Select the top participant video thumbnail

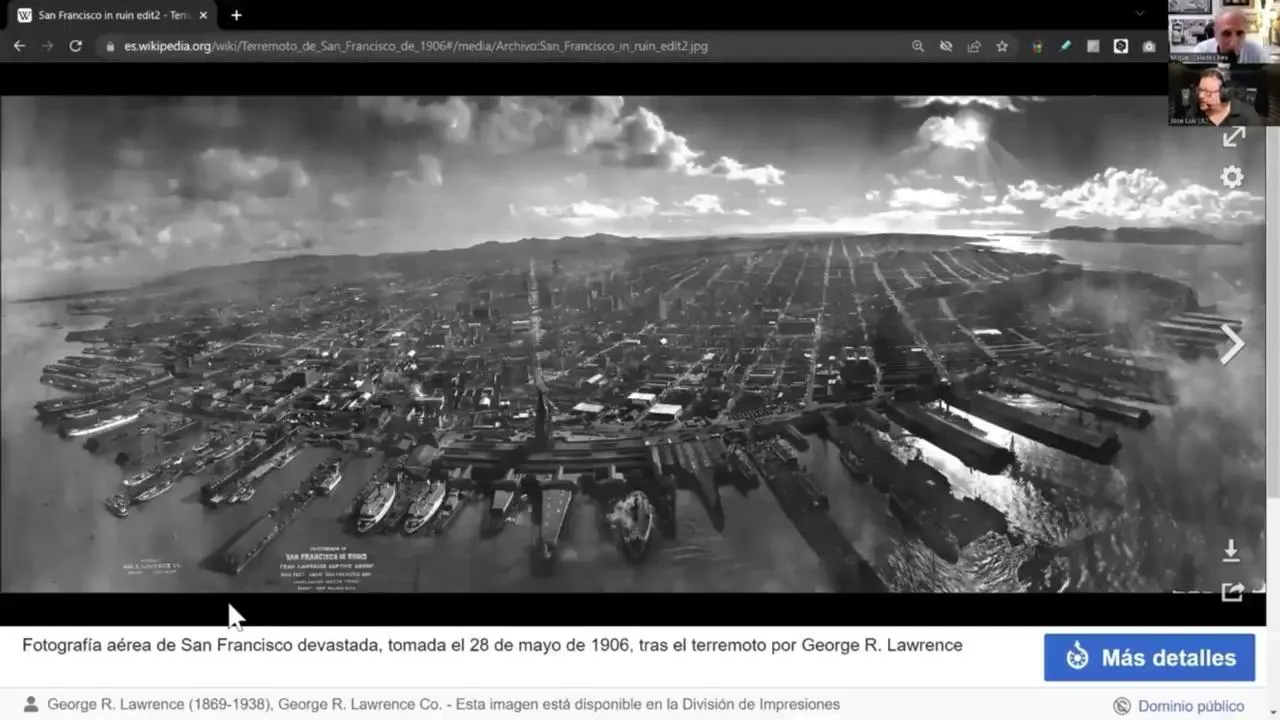1223,31
